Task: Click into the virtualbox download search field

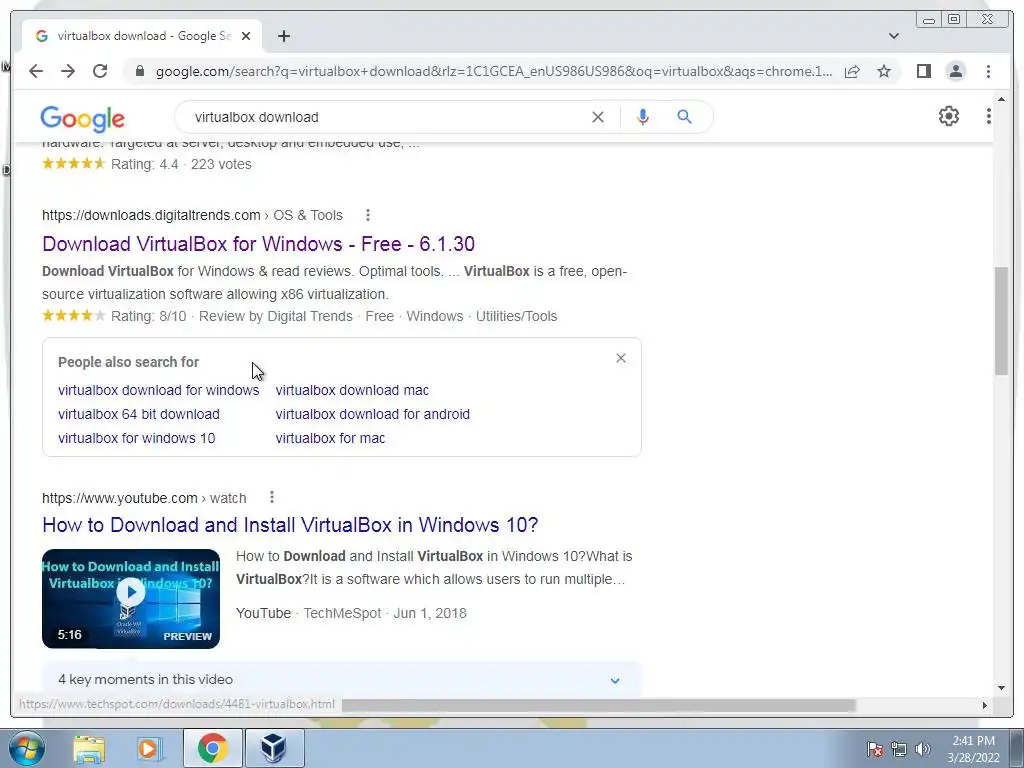Action: coord(385,117)
